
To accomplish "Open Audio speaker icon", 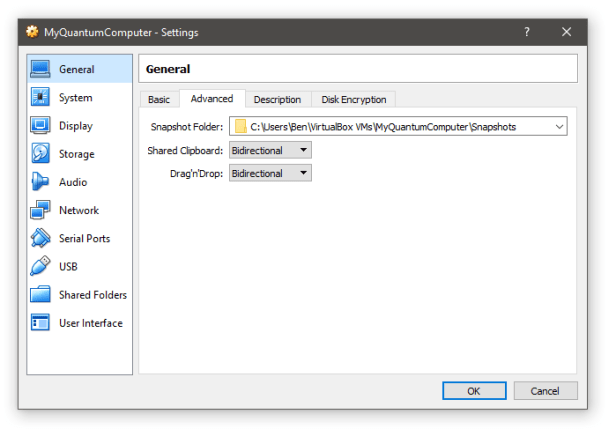I will (x=40, y=182).
